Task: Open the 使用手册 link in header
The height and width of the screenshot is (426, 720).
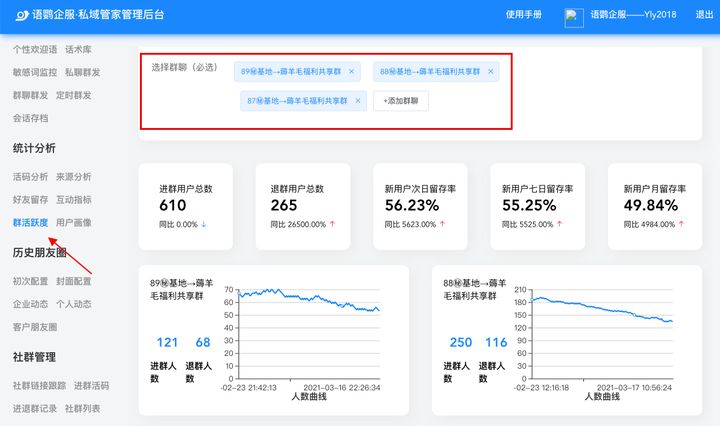Action: (x=523, y=15)
